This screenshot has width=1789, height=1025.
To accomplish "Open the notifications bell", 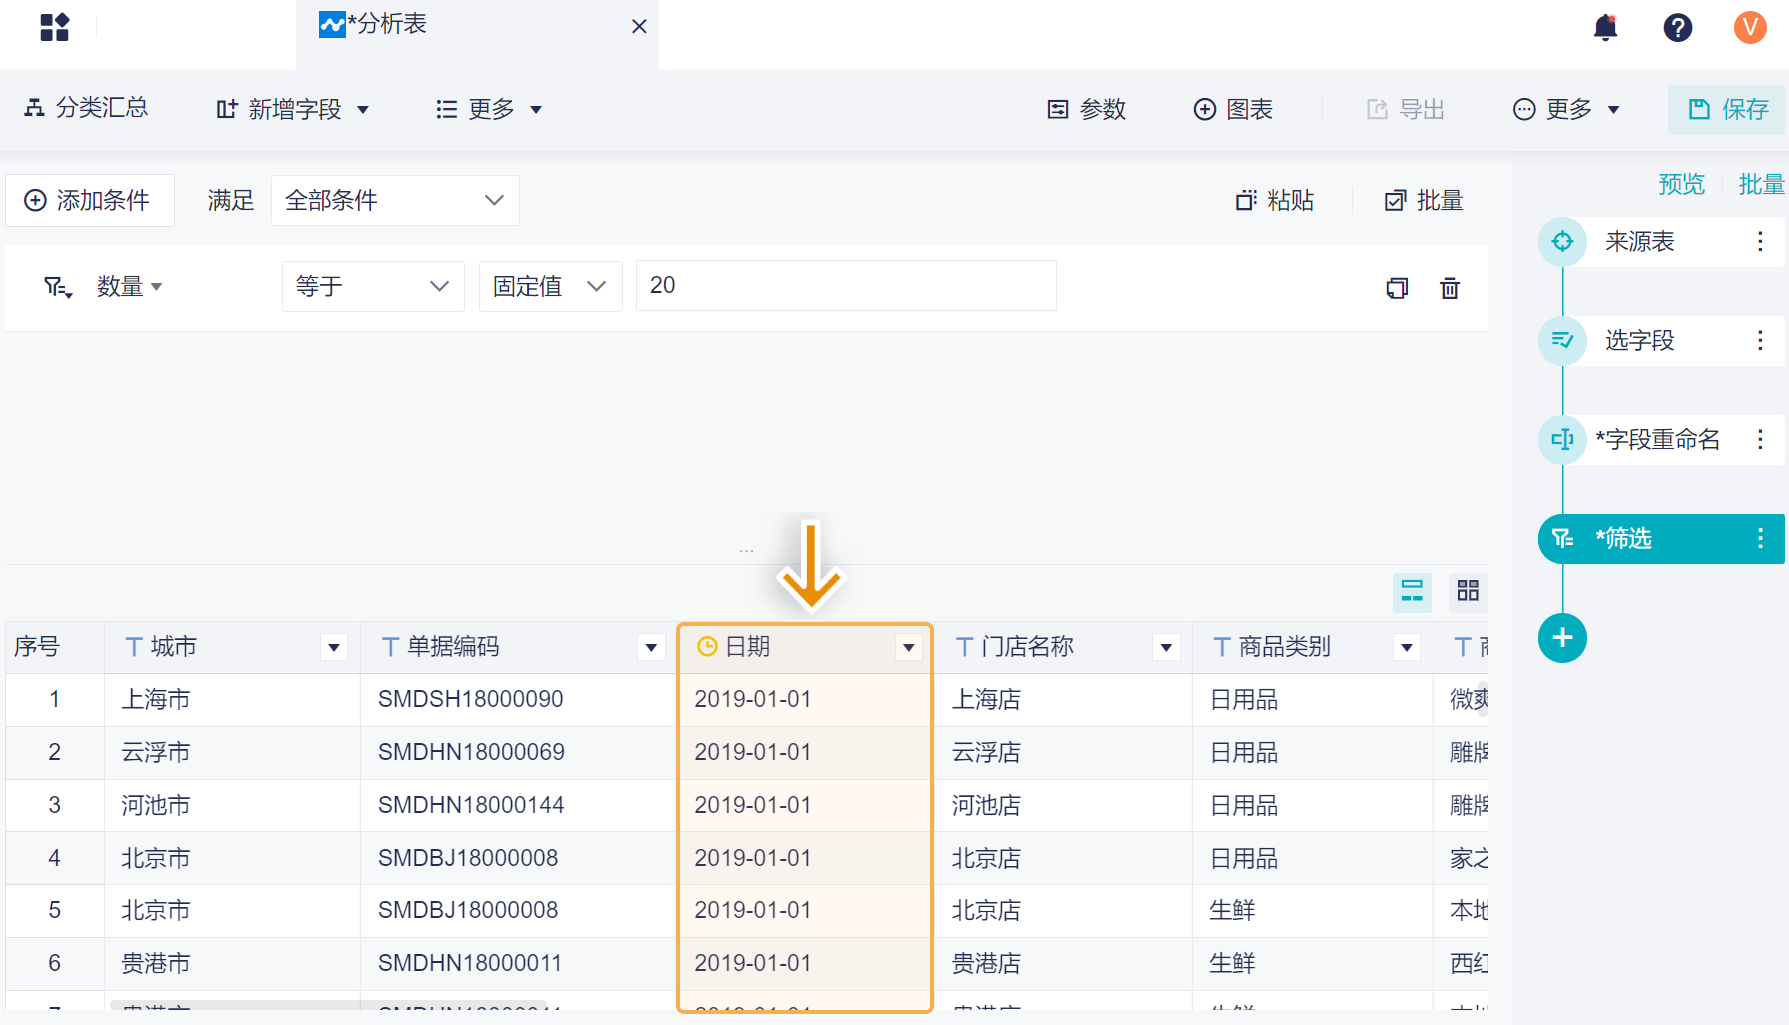I will click(x=1606, y=27).
